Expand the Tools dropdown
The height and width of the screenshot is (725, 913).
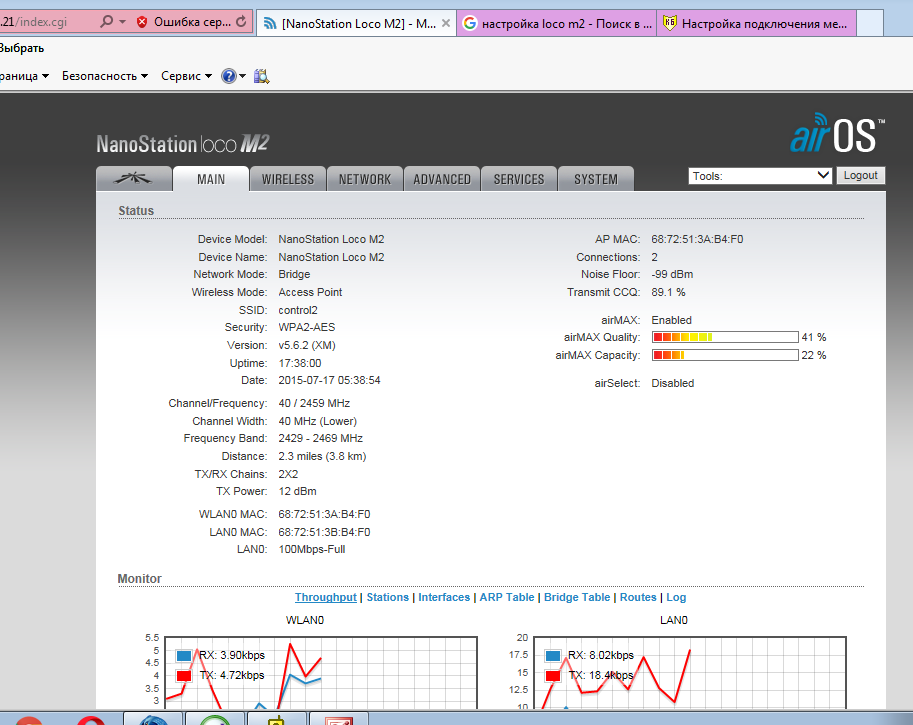pyautogui.click(x=759, y=176)
